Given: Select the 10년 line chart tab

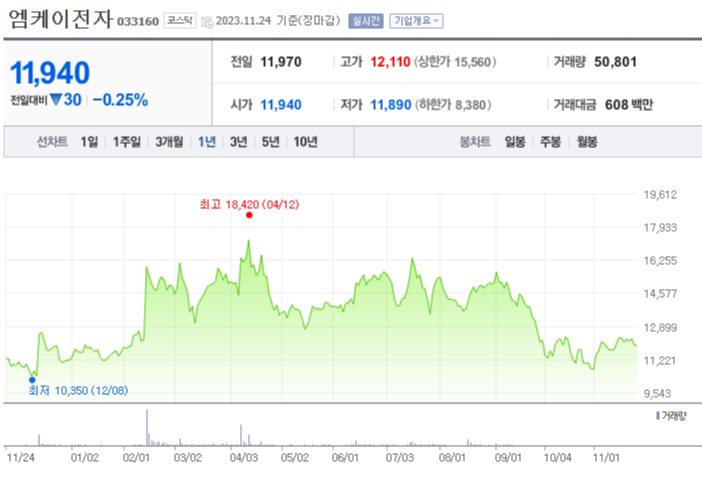Looking at the screenshot, I should pyautogui.click(x=306, y=142).
